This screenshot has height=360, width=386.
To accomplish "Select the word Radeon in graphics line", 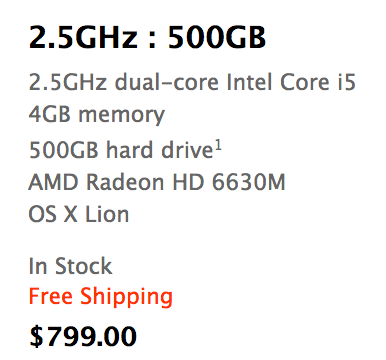I will [x=126, y=182].
